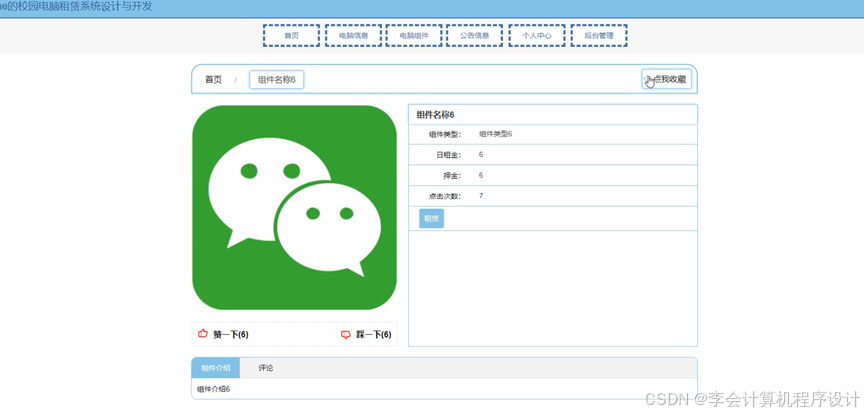Click the 日租金: label
This screenshot has width=864, height=414.
tap(449, 155)
